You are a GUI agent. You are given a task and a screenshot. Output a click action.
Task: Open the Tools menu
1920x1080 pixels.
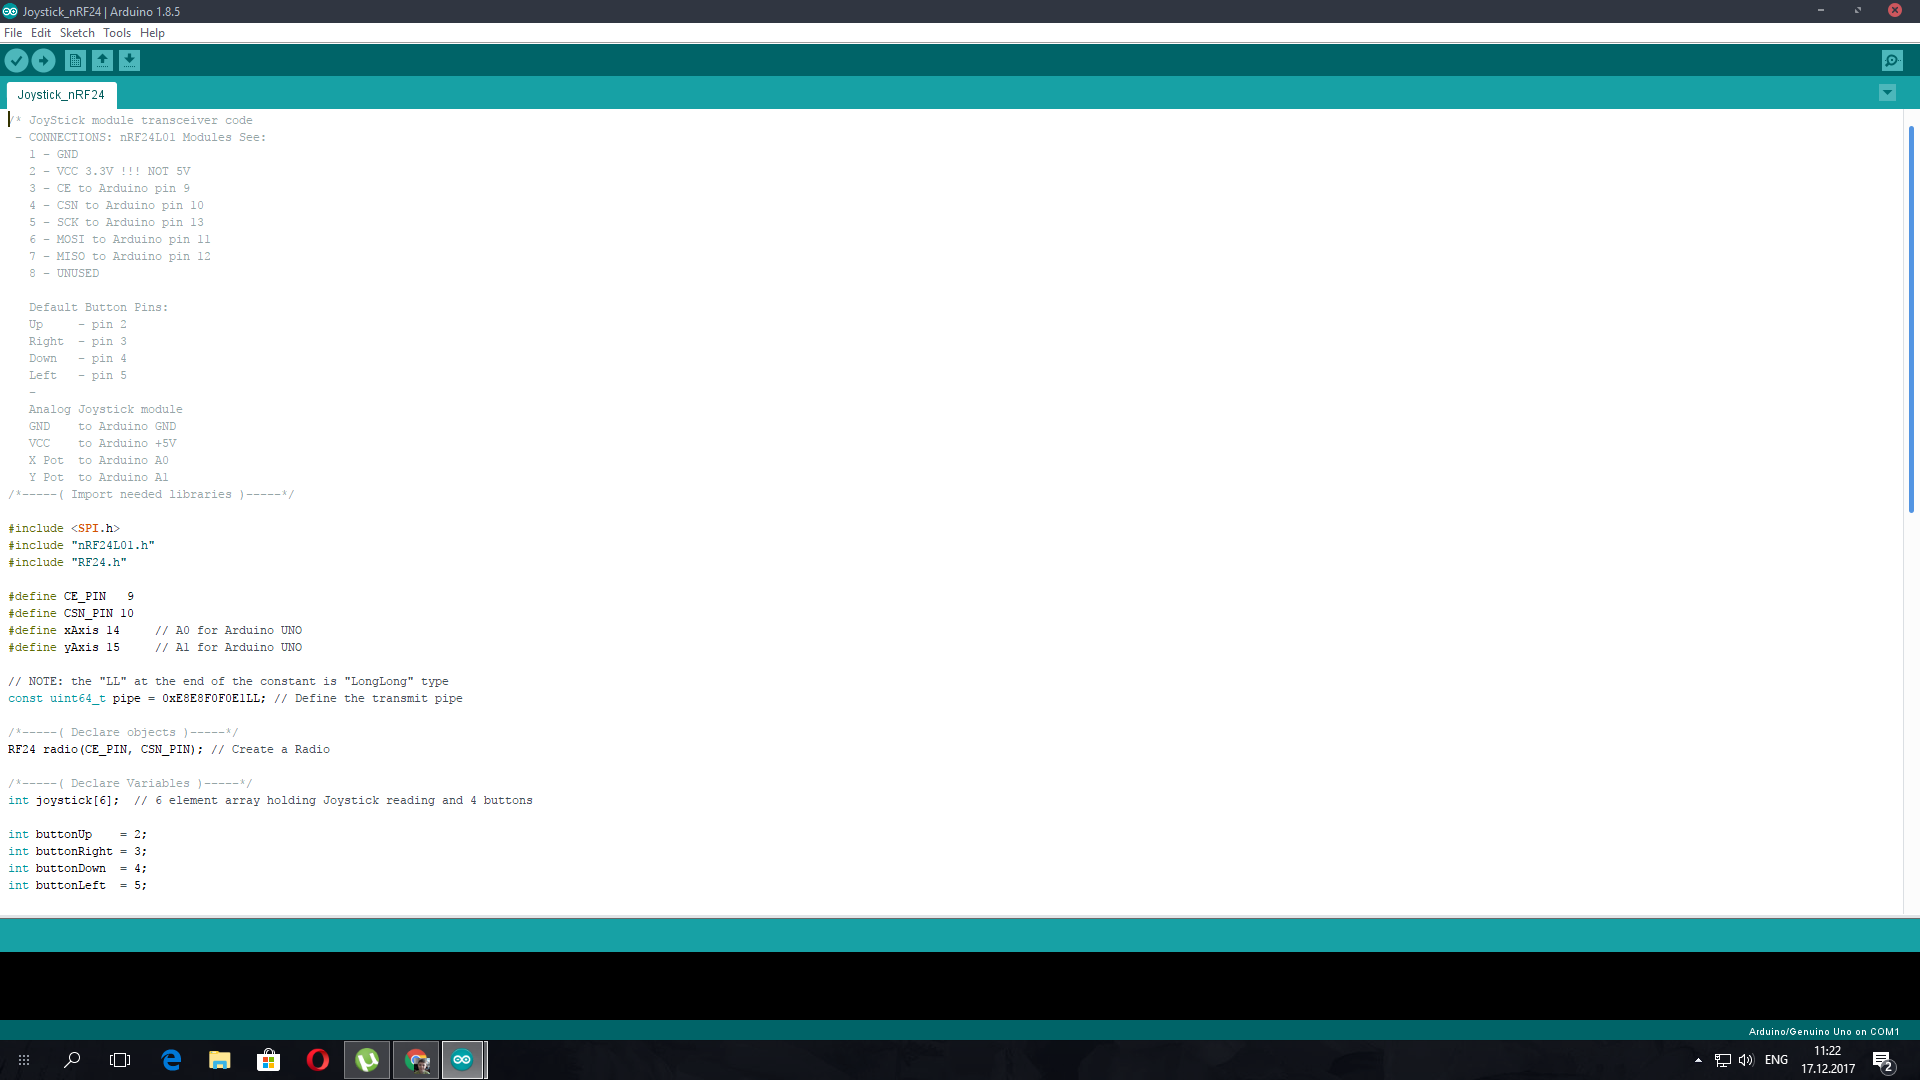pyautogui.click(x=117, y=33)
